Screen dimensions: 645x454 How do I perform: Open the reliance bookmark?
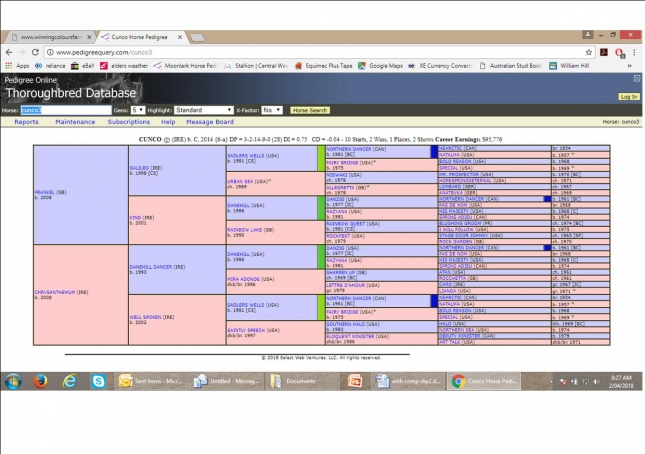50,66
